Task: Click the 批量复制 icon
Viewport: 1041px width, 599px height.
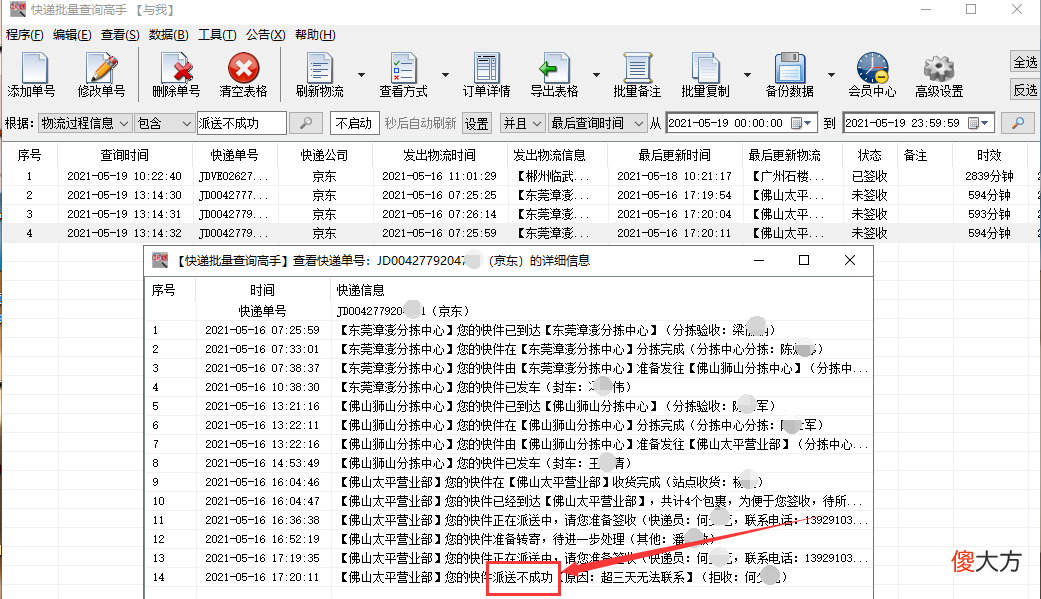Action: 705,74
